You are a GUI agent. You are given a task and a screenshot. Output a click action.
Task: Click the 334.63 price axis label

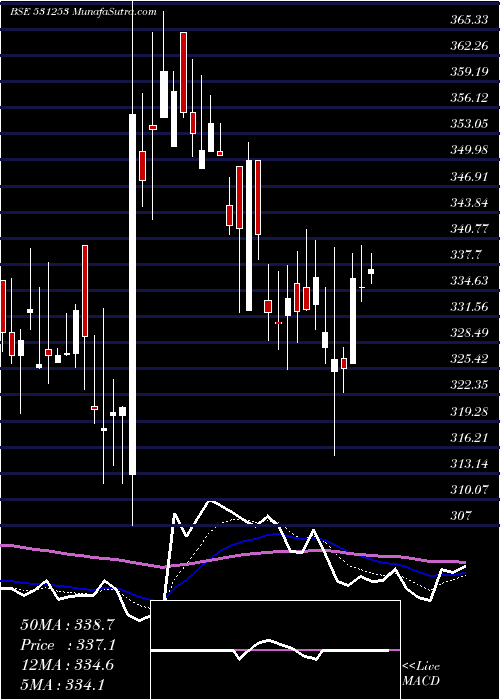click(470, 281)
